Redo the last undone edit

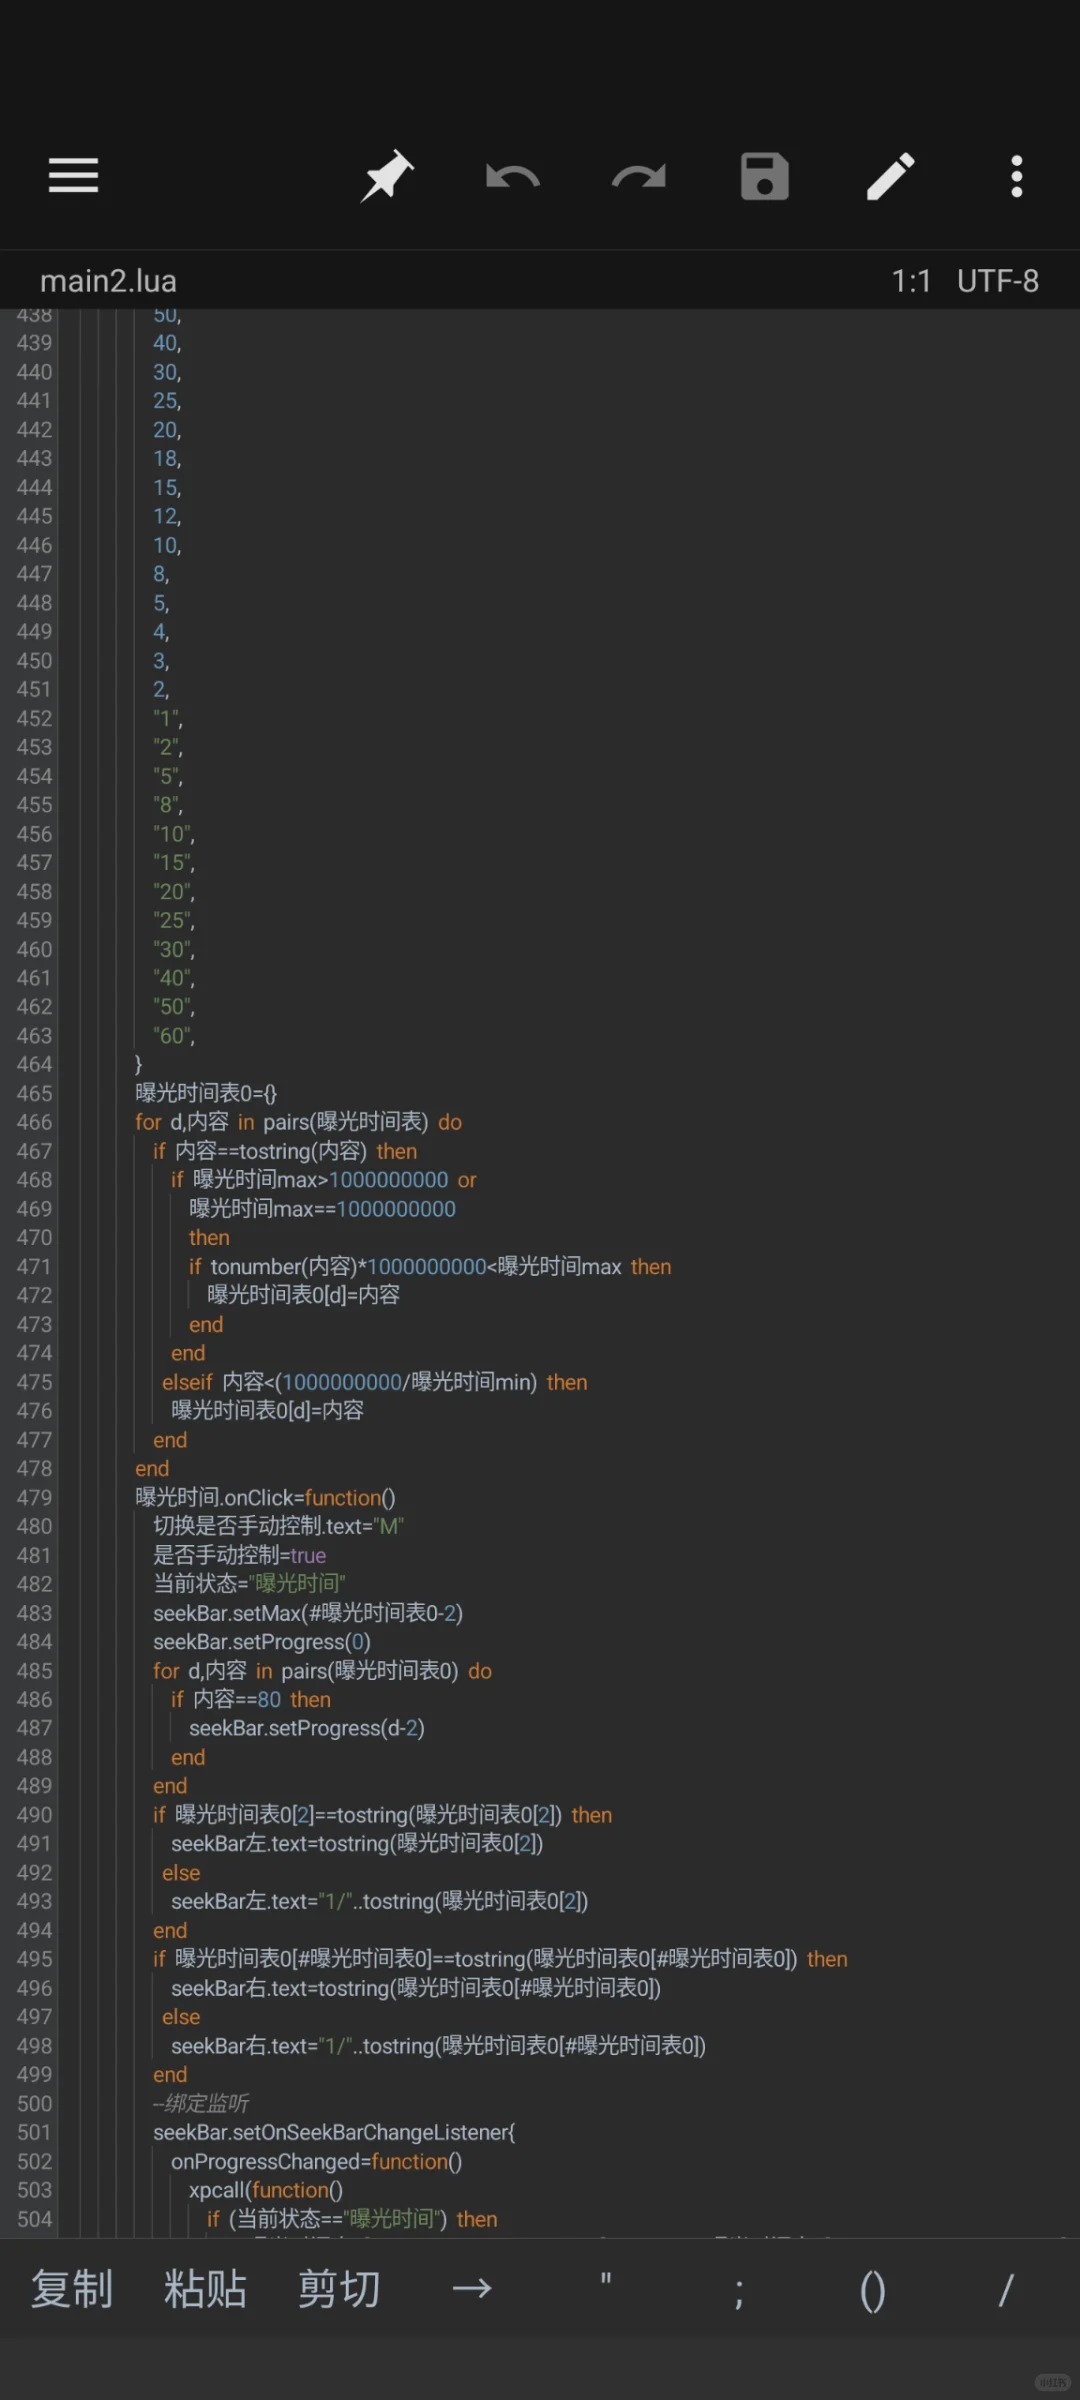(x=639, y=177)
